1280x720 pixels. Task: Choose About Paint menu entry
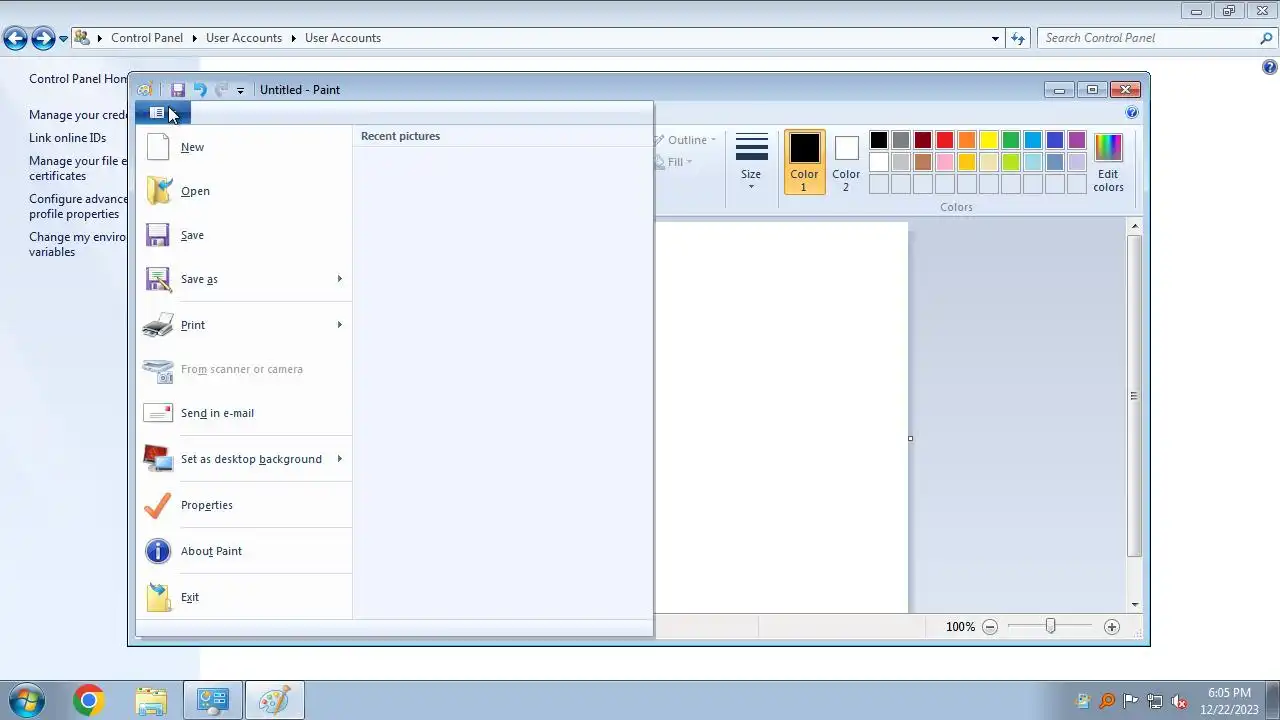pos(244,551)
